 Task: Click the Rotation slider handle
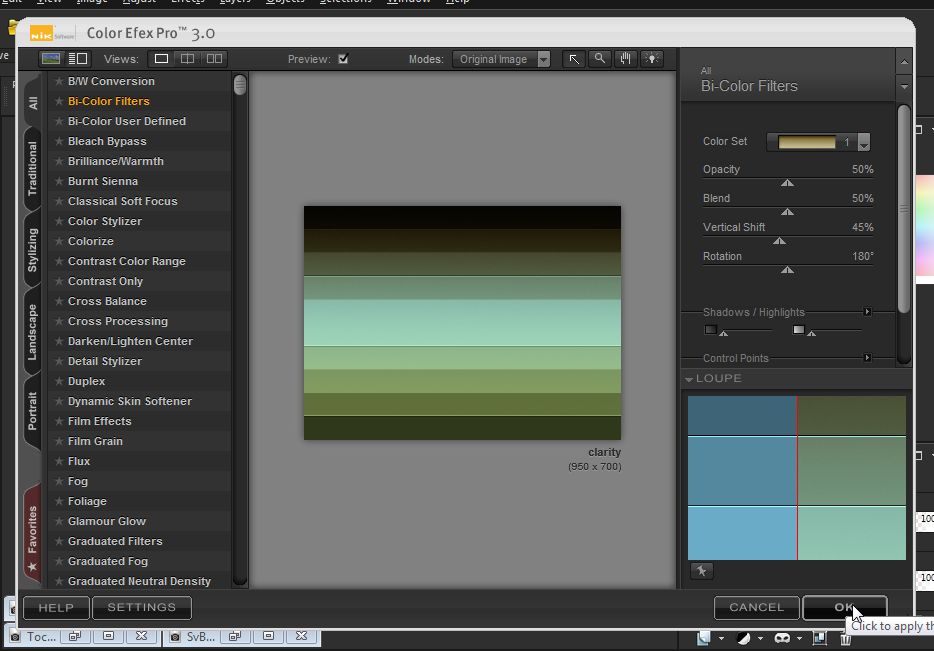tap(787, 270)
